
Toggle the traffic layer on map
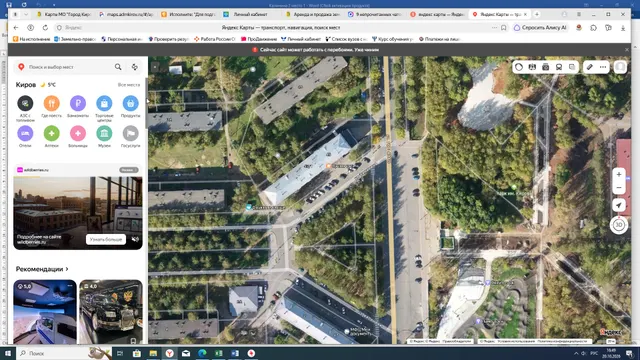tap(519, 67)
